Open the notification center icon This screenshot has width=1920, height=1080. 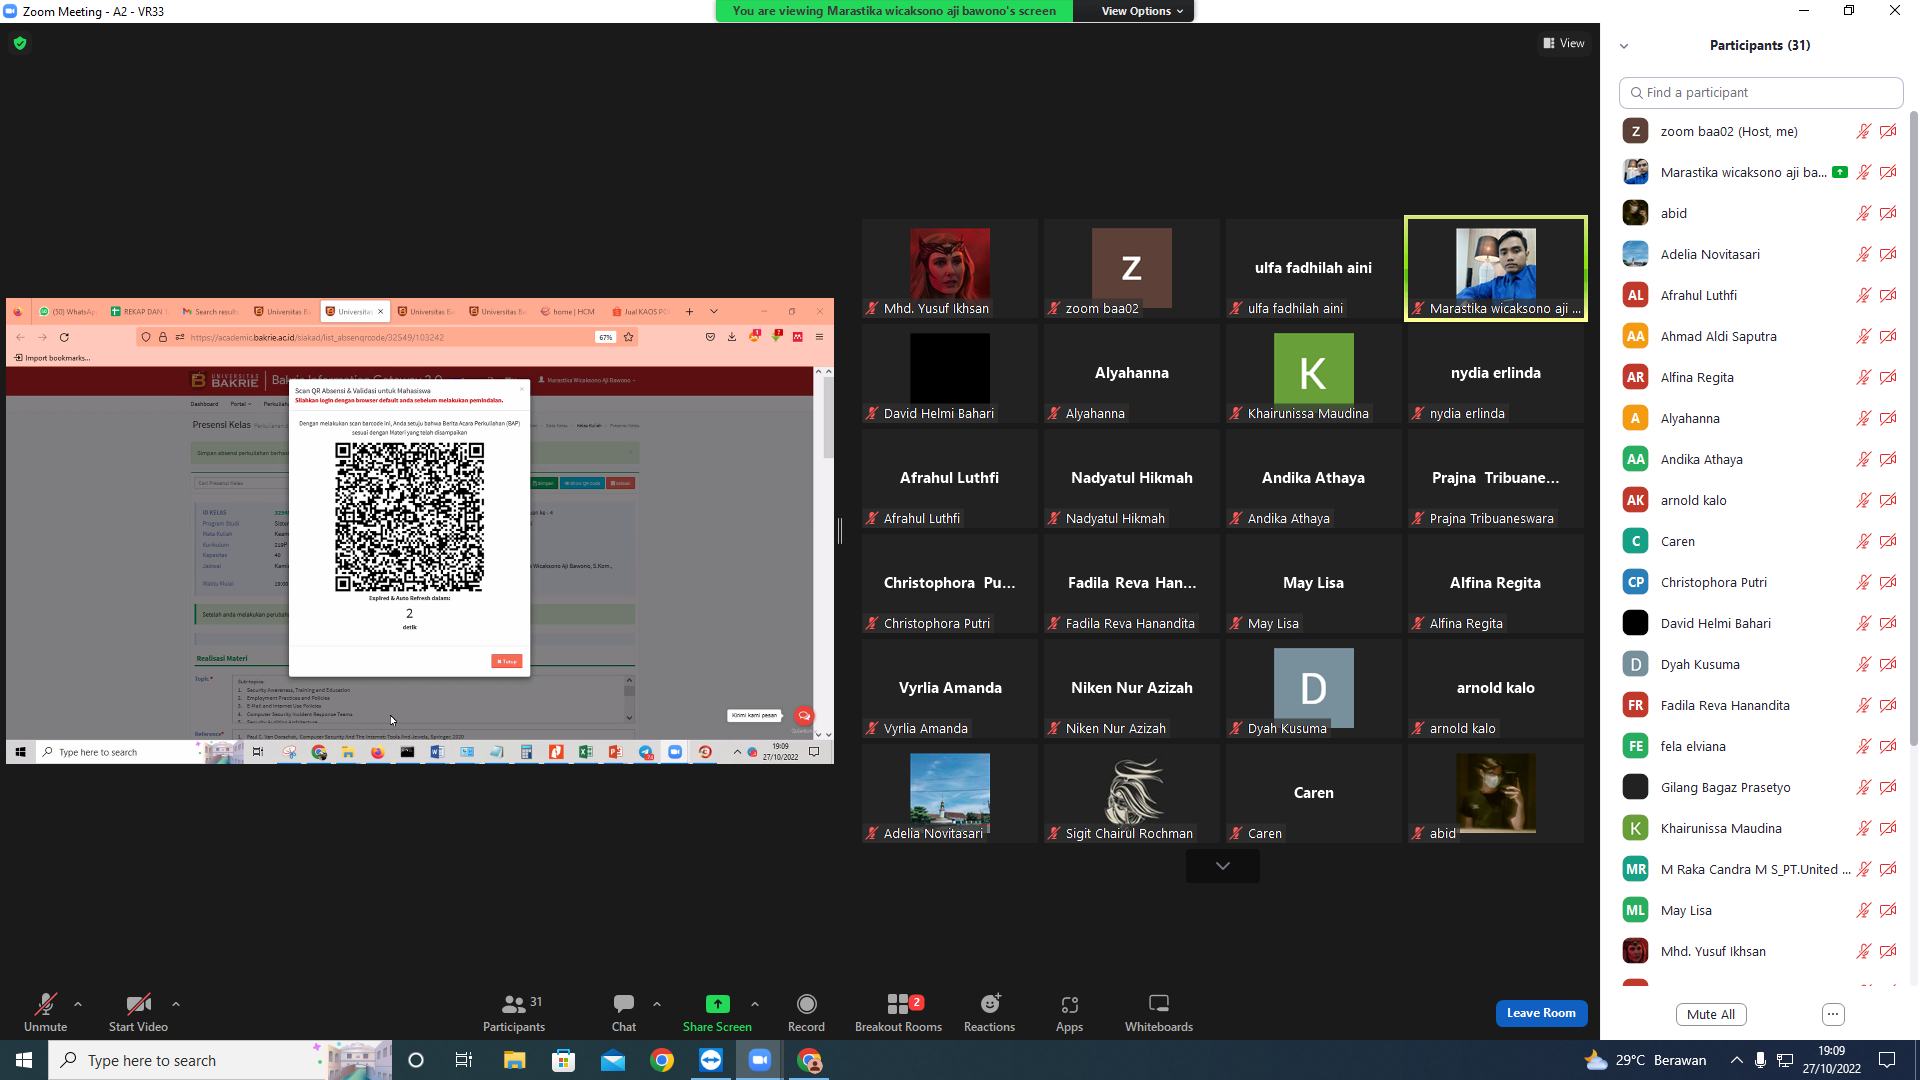tap(1887, 1060)
